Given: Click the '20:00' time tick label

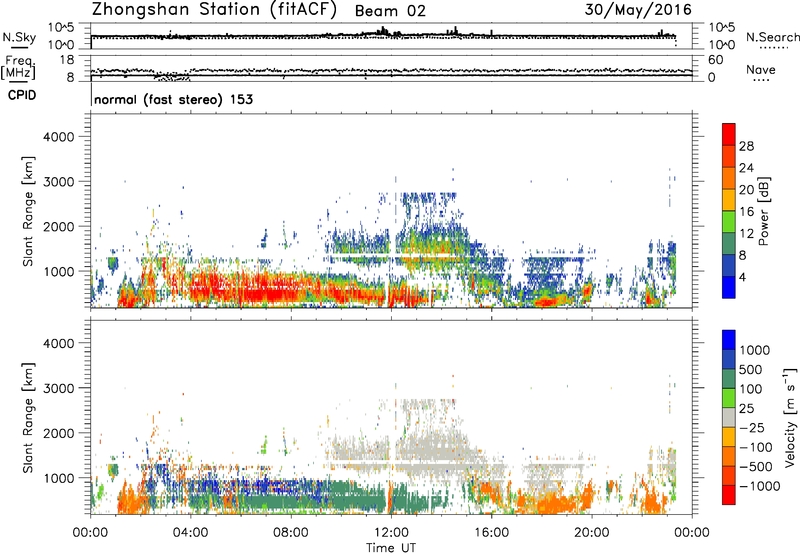Looking at the screenshot, I should (x=592, y=533).
